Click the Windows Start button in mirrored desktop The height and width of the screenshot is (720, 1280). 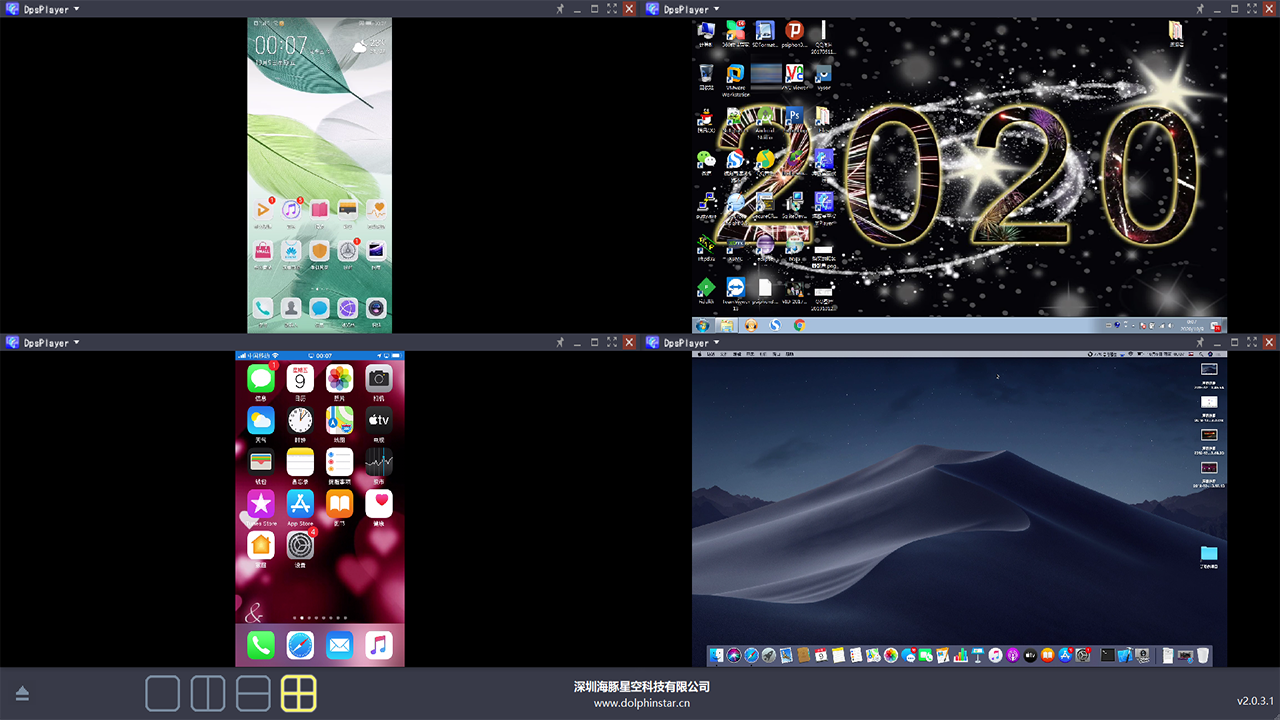tap(703, 326)
